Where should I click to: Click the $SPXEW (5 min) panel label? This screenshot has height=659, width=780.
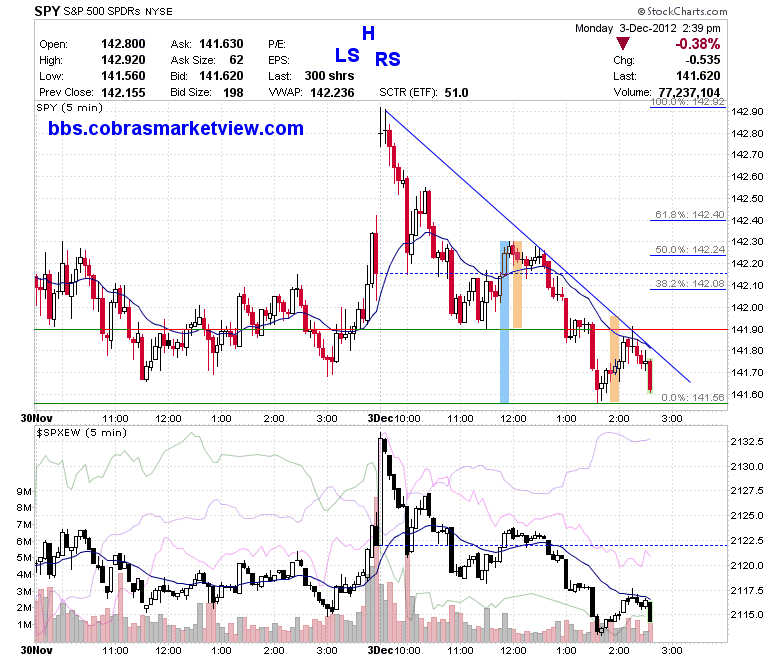[x=82, y=432]
